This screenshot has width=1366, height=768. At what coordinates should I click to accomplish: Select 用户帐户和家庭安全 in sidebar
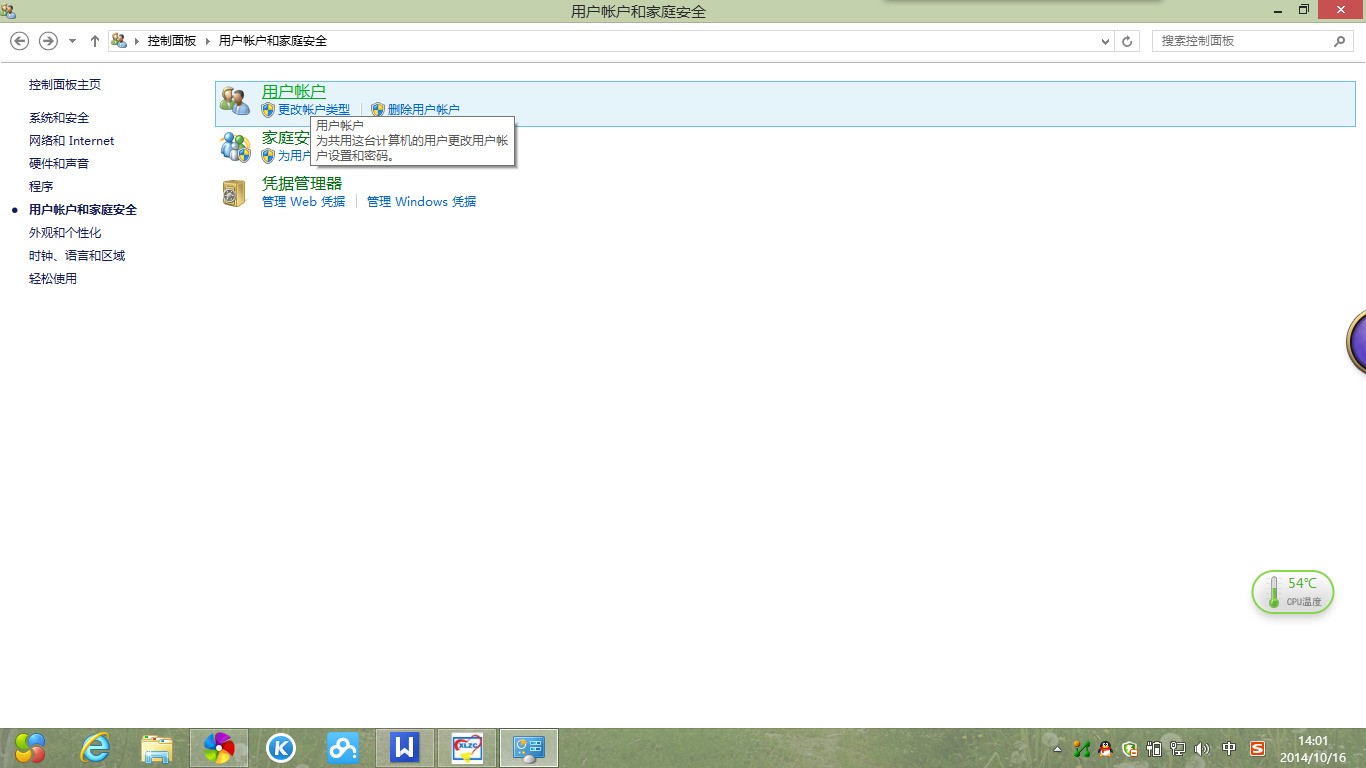pyautogui.click(x=83, y=210)
